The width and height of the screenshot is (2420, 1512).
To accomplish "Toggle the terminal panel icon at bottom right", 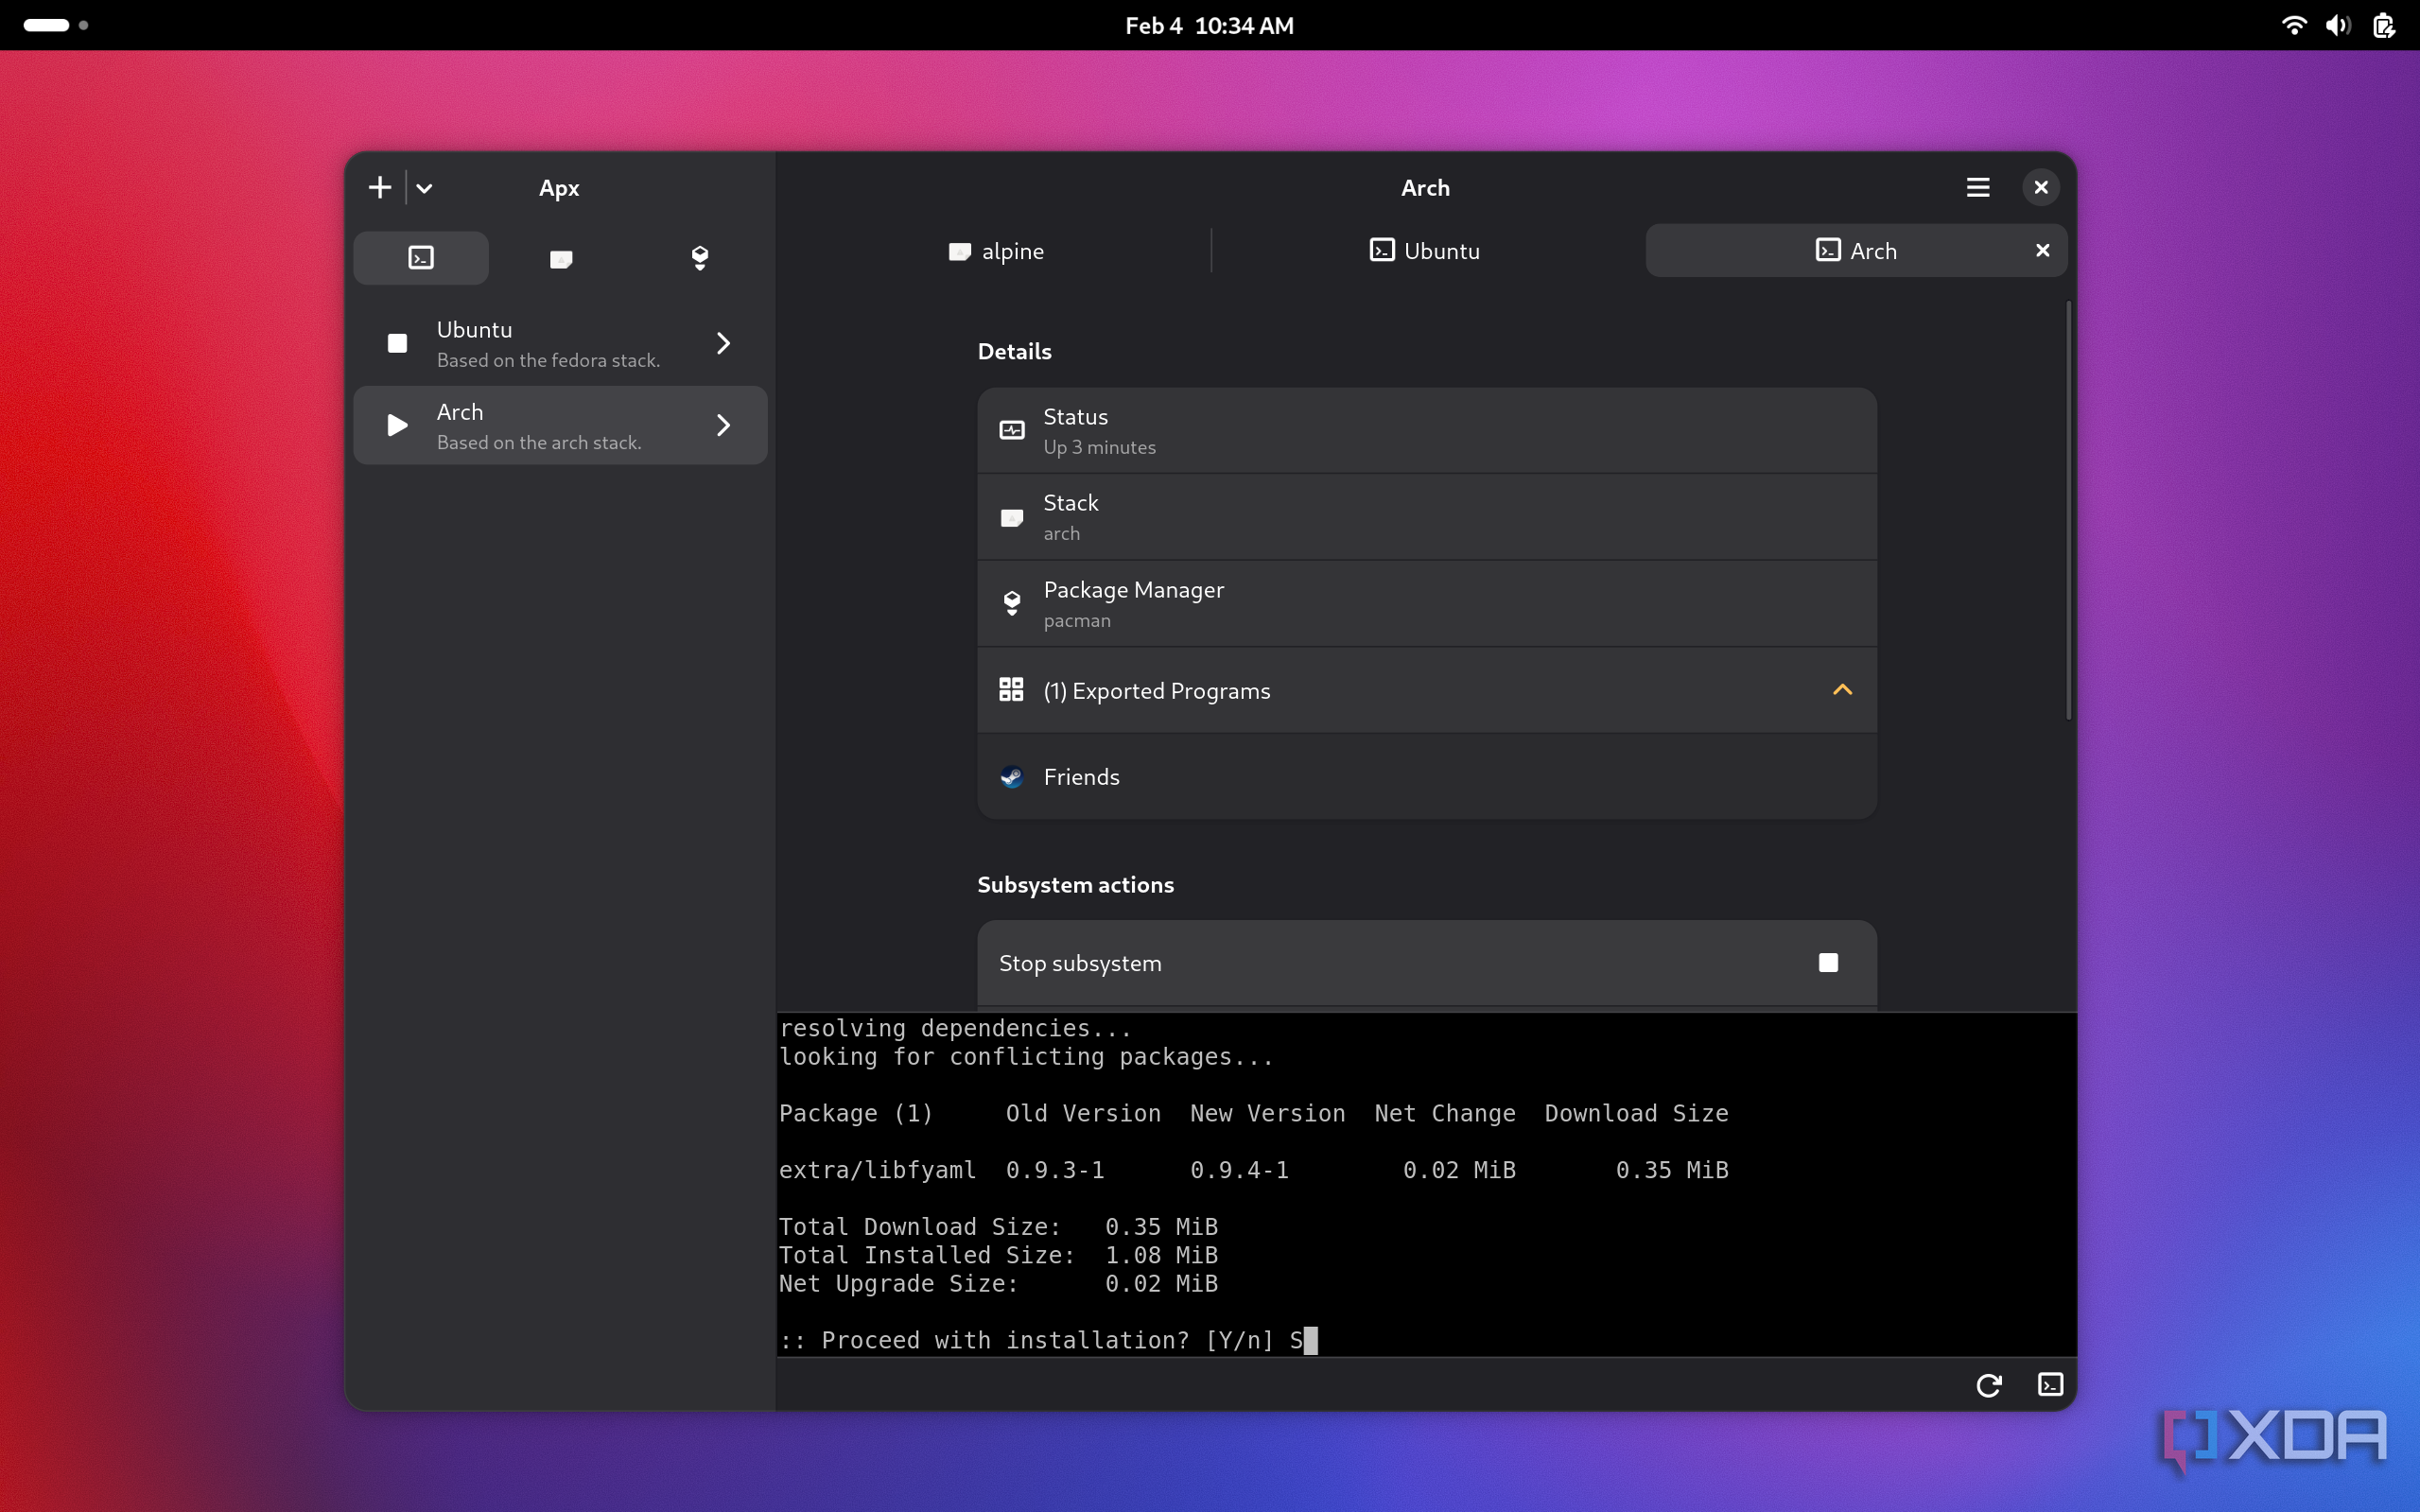I will (x=2050, y=1385).
